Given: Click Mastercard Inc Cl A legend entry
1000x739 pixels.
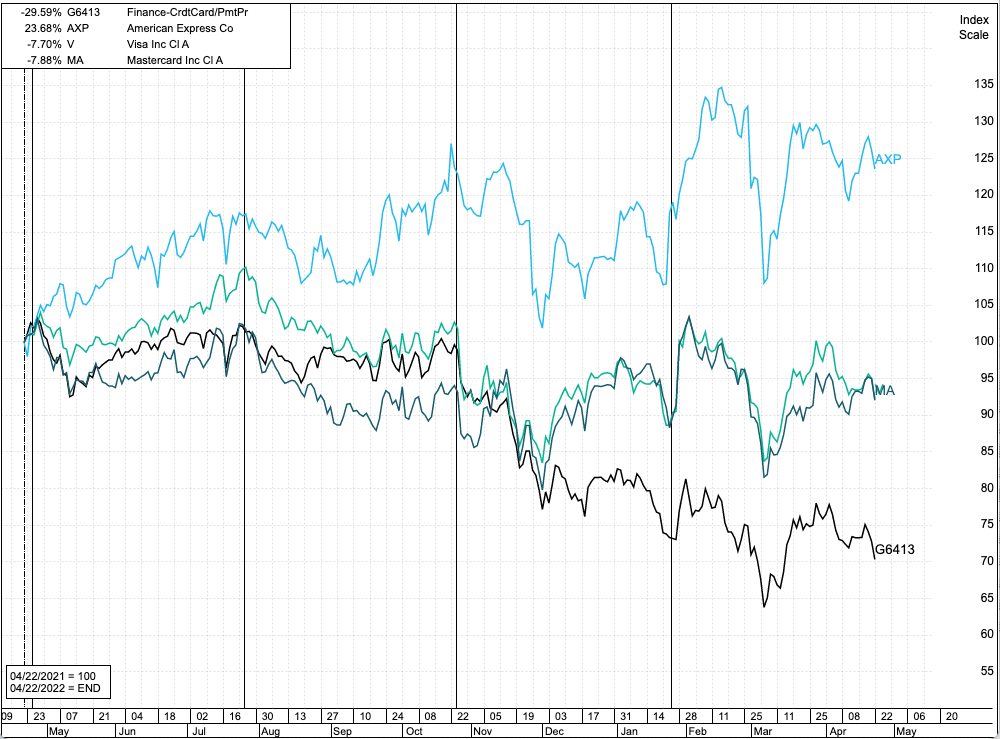Looking at the screenshot, I should point(175,60).
